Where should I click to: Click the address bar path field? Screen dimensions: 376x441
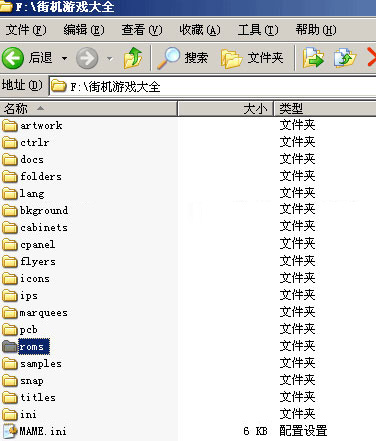coord(213,86)
